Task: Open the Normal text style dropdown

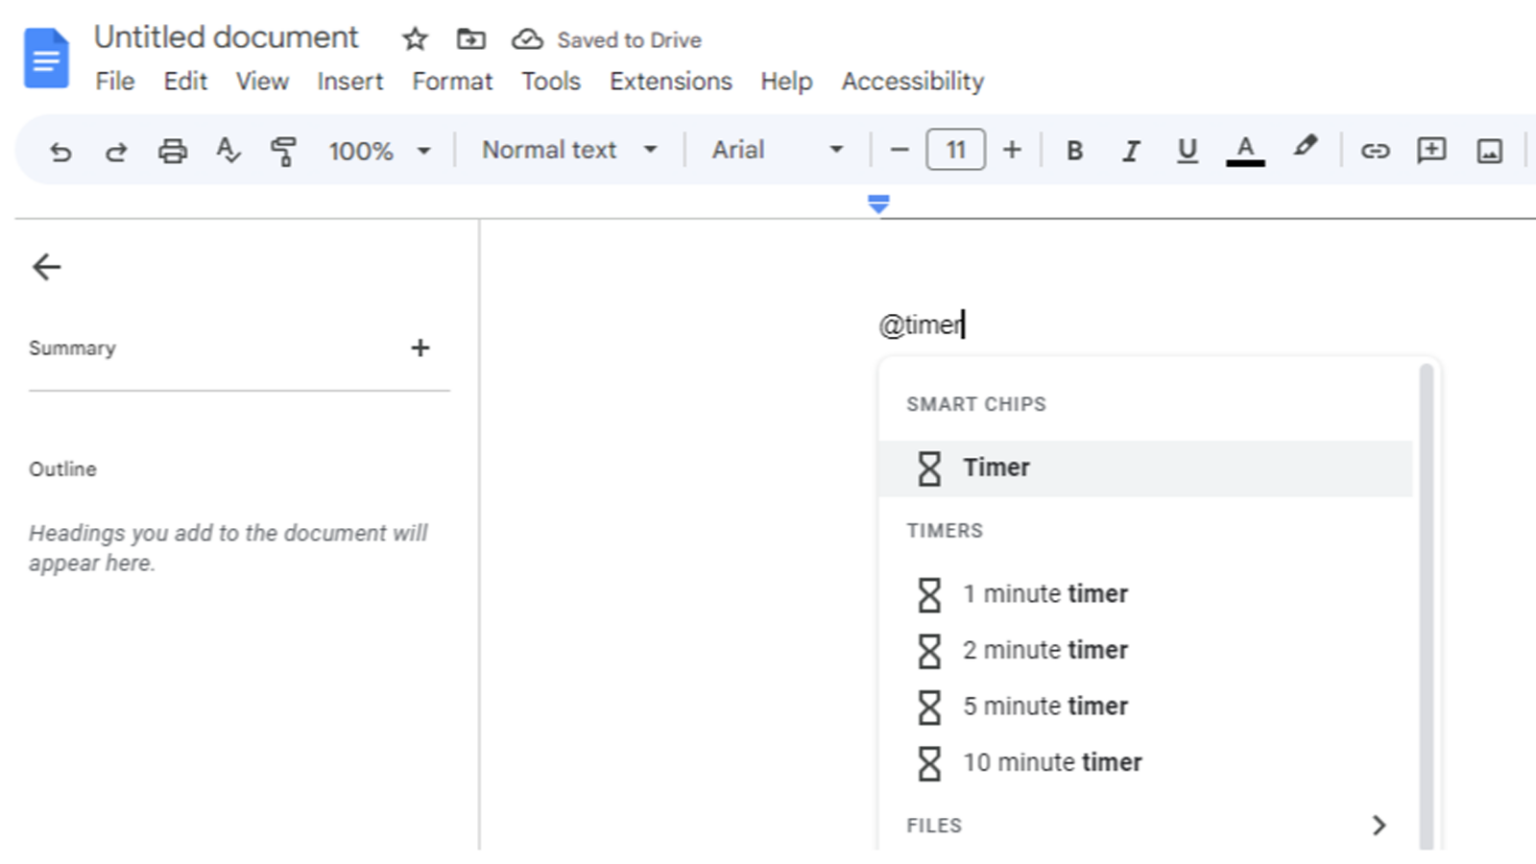Action: point(569,150)
